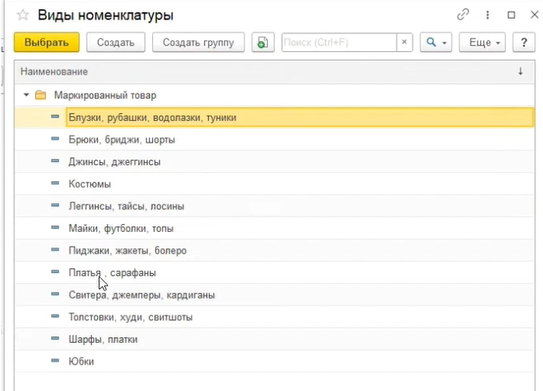Viewport: 543px width, 391px height.
Task: Open the Еще dropdown menu
Action: (482, 43)
